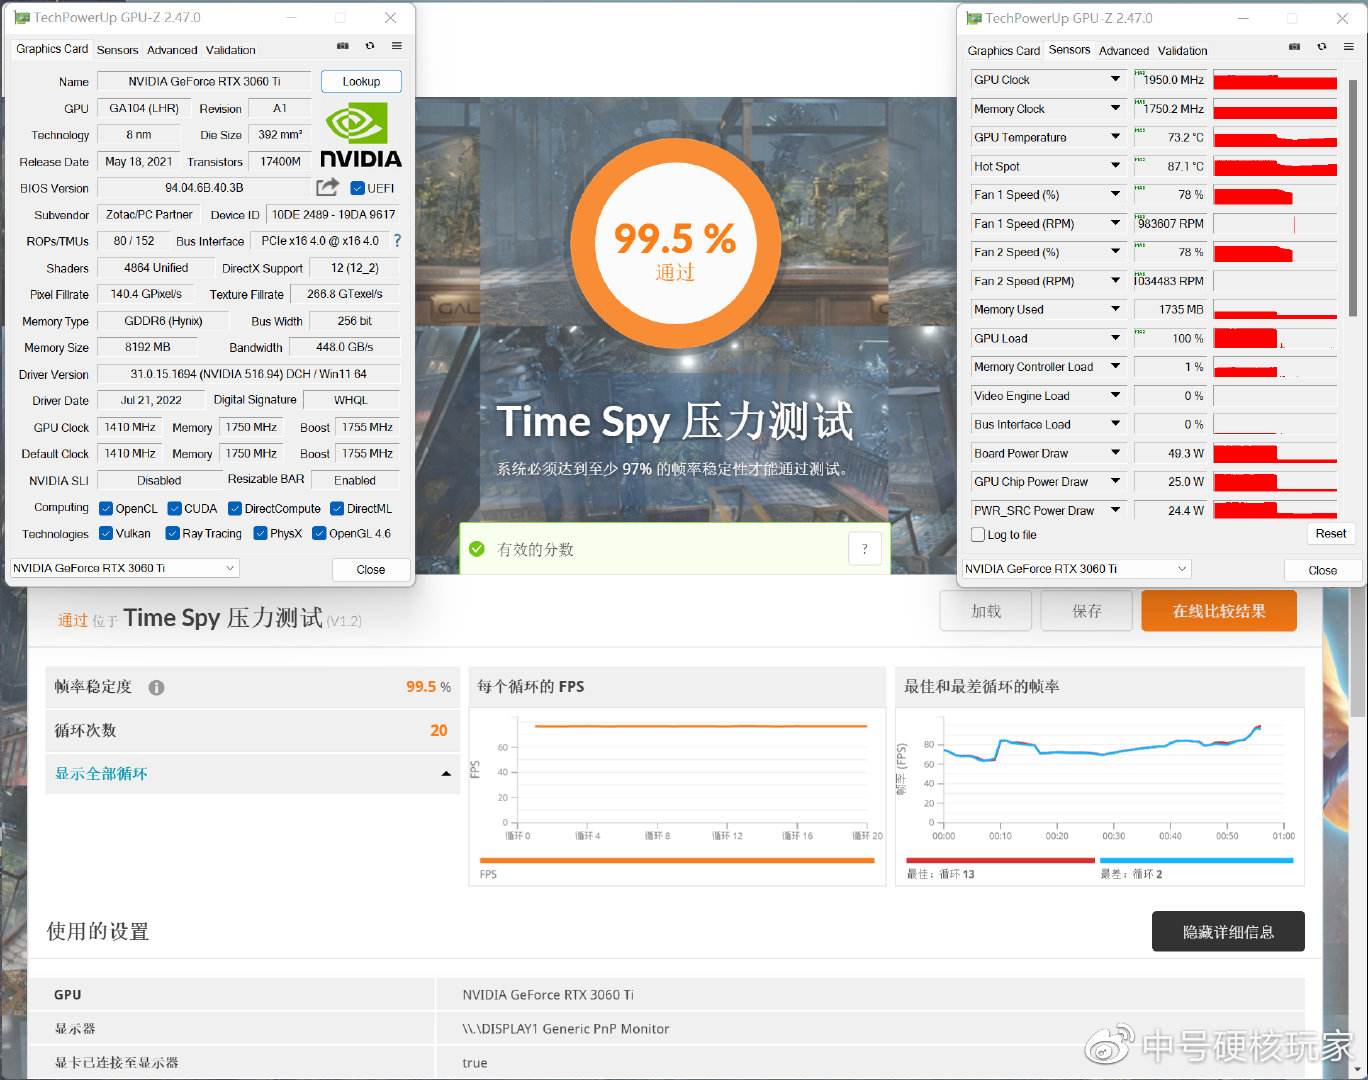Click the Name field NVIDIA GeForce RTX 3060 Ti
Viewport: 1368px width, 1080px height.
click(x=204, y=82)
